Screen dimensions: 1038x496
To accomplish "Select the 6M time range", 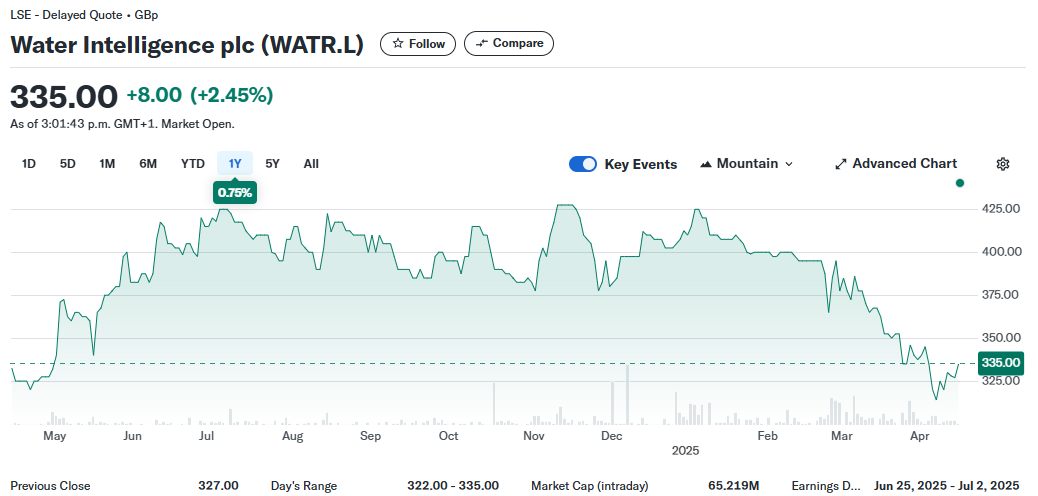I will 148,164.
